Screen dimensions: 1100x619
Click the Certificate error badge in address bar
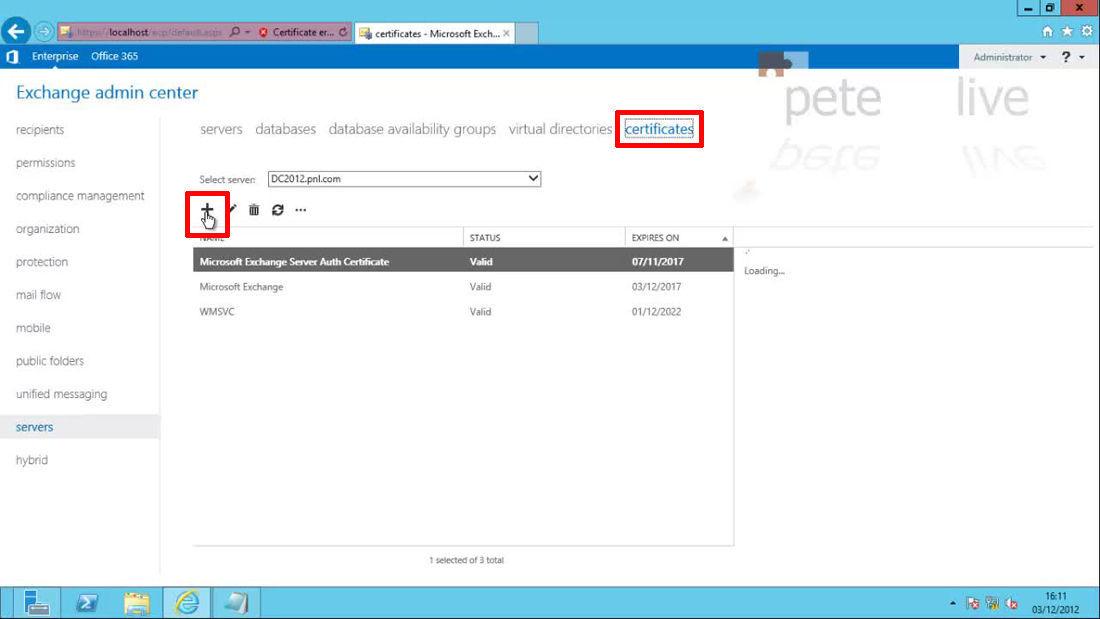[x=297, y=32]
